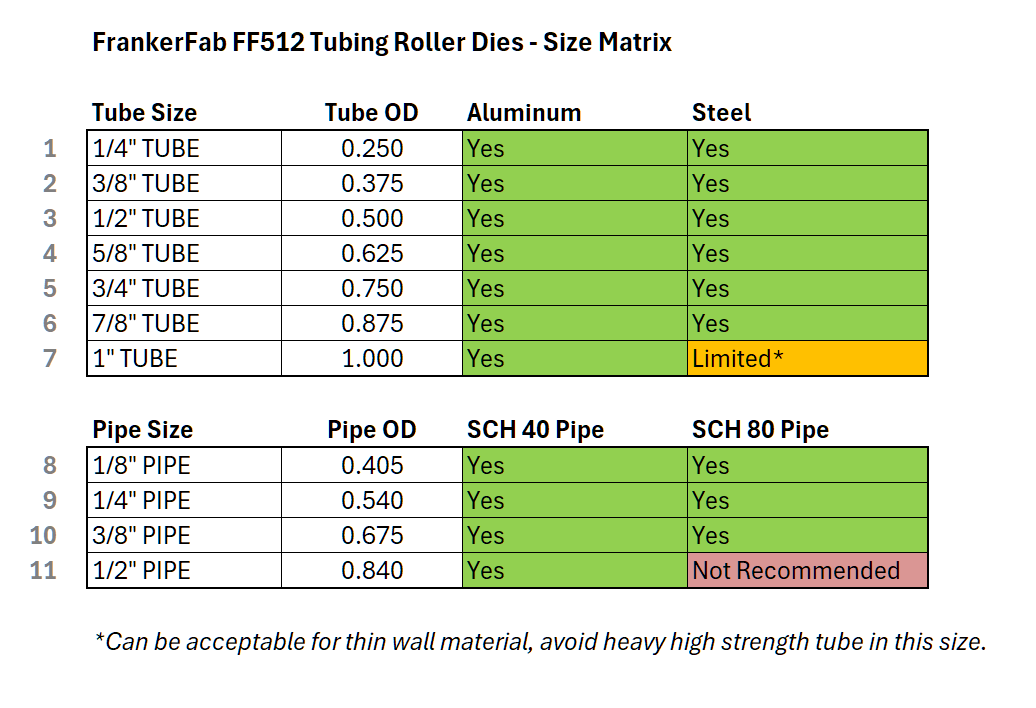The width and height of the screenshot is (1036, 708).
Task: Select the '1" TUBE' size cell
Action: (x=183, y=359)
